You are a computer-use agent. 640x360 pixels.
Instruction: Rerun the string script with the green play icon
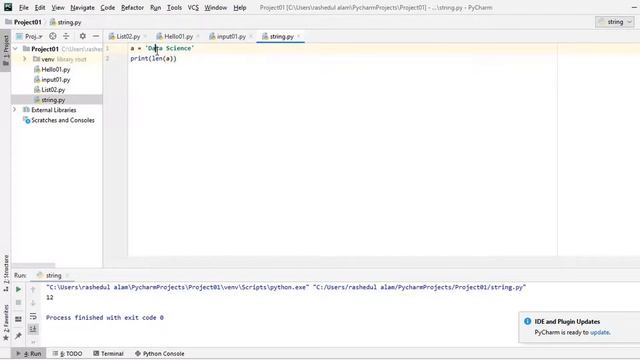pyautogui.click(x=18, y=289)
